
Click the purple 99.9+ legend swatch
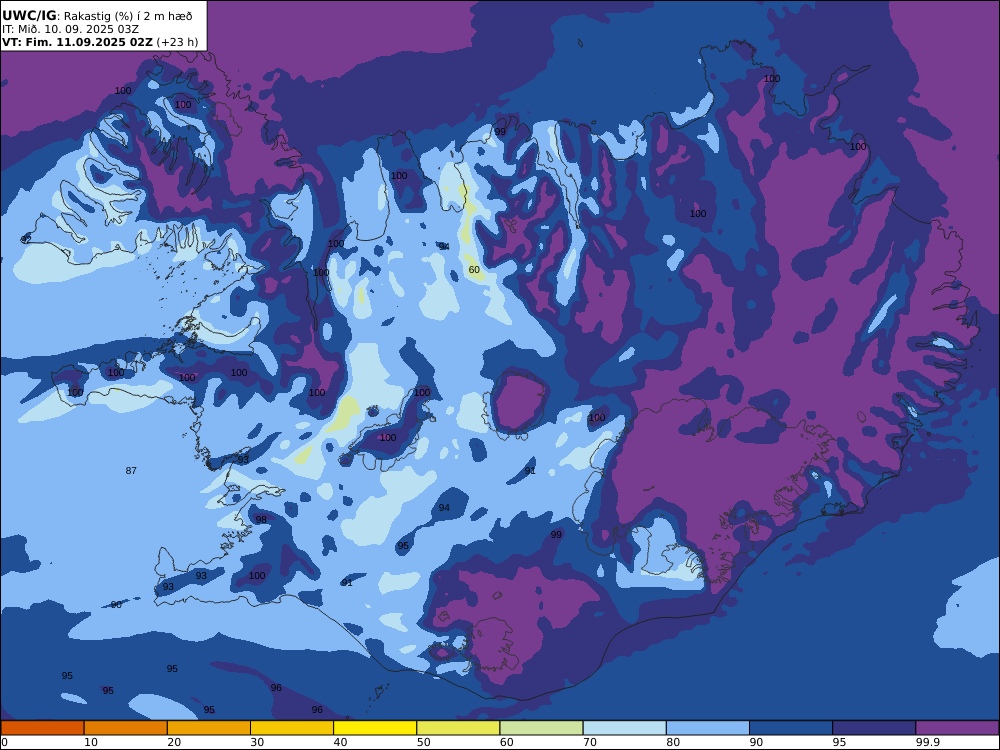click(958, 728)
